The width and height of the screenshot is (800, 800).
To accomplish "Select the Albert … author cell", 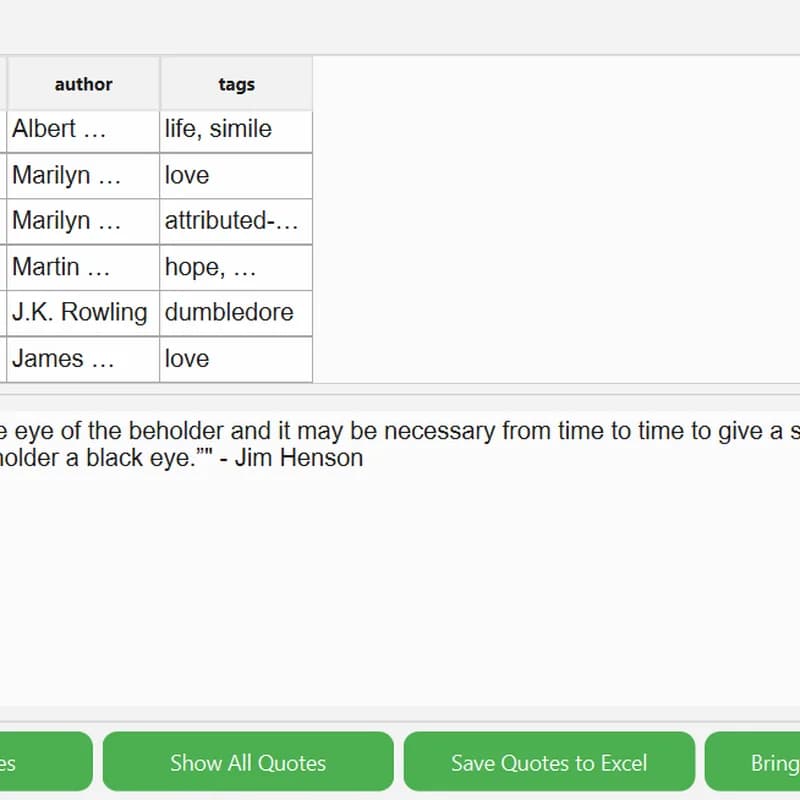I will 83,130.
